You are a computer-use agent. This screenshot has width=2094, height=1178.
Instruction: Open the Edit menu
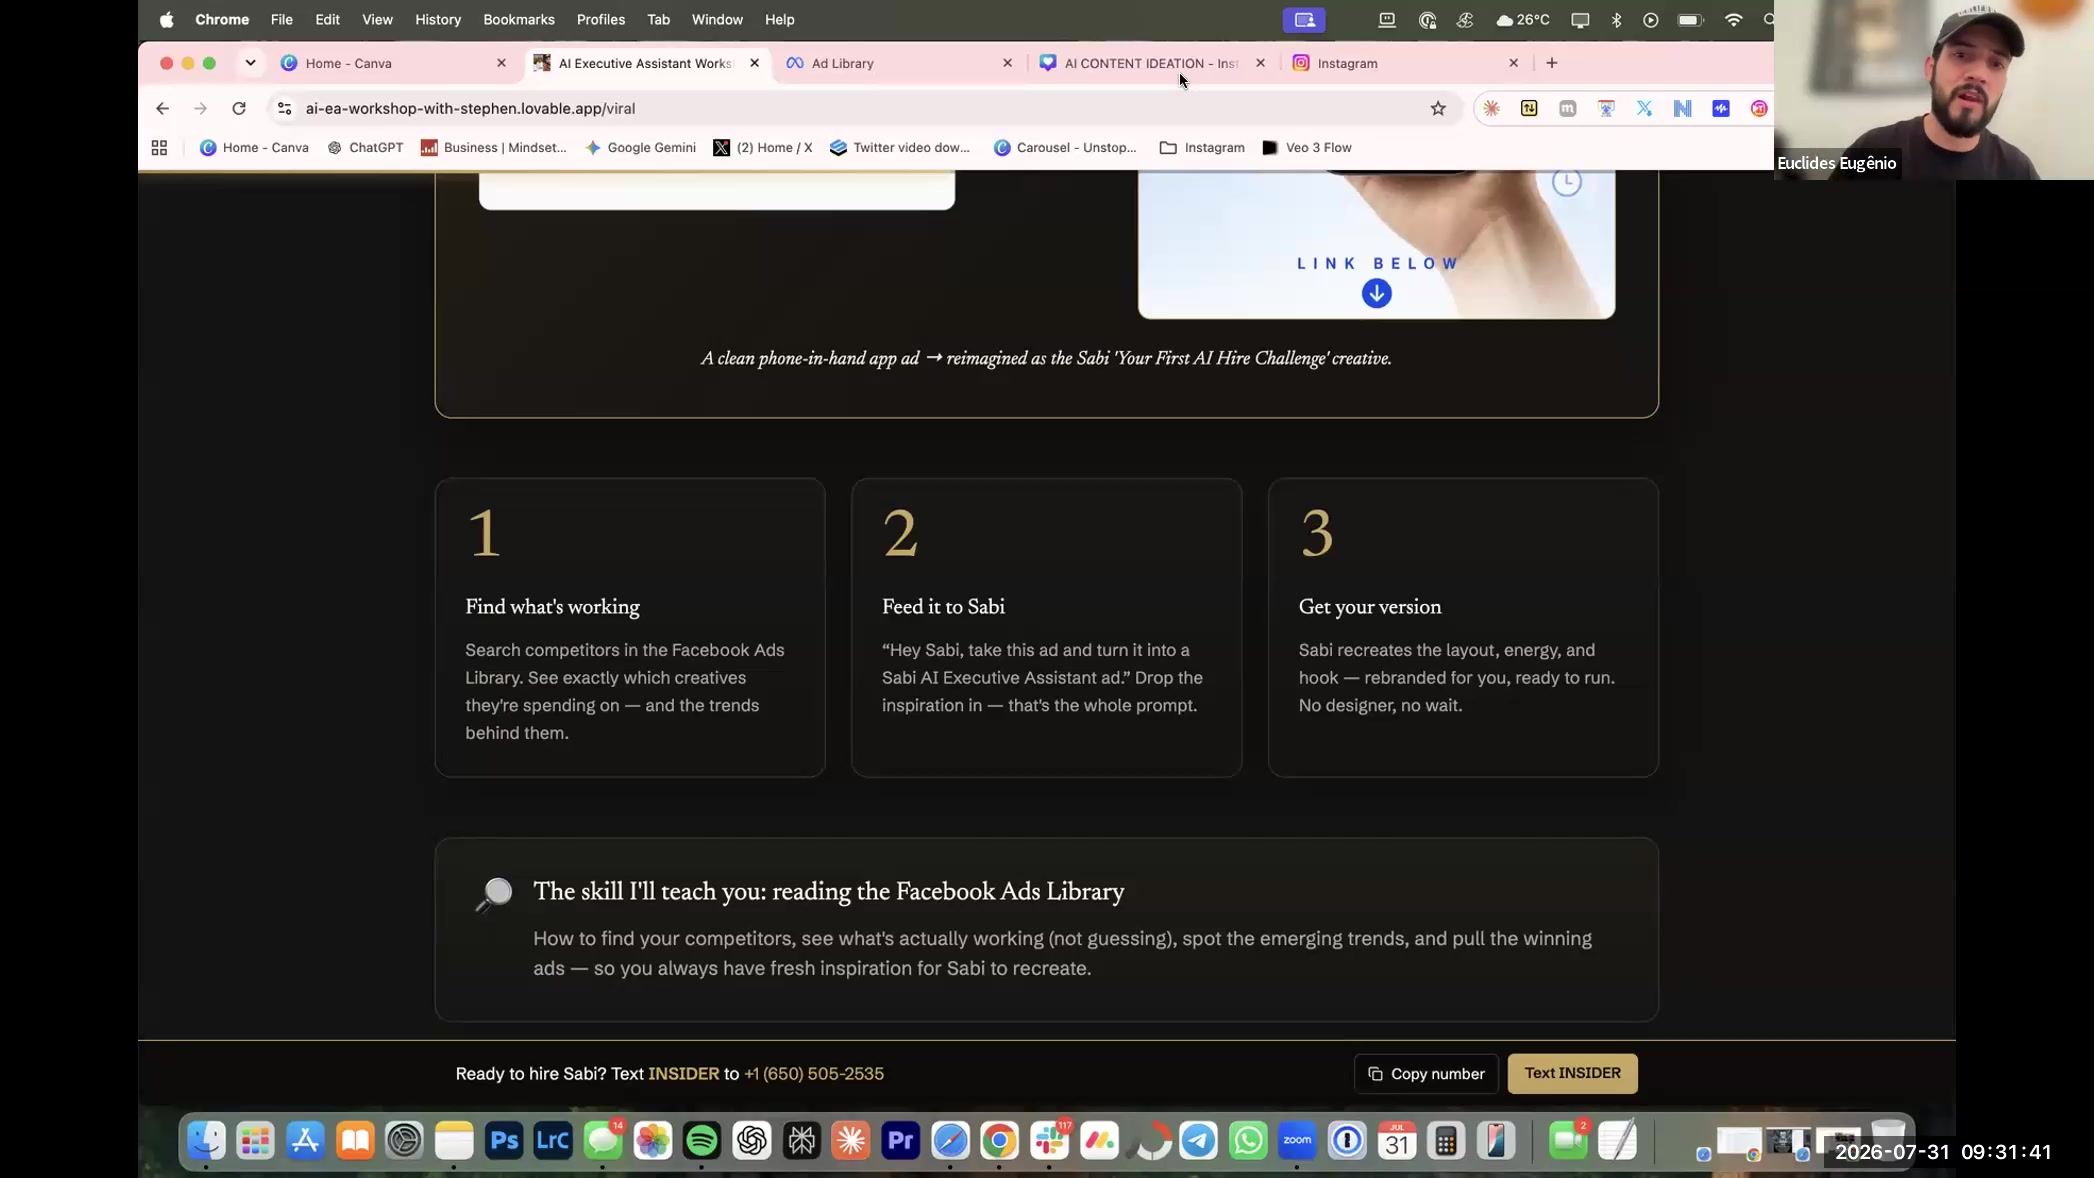(x=327, y=20)
